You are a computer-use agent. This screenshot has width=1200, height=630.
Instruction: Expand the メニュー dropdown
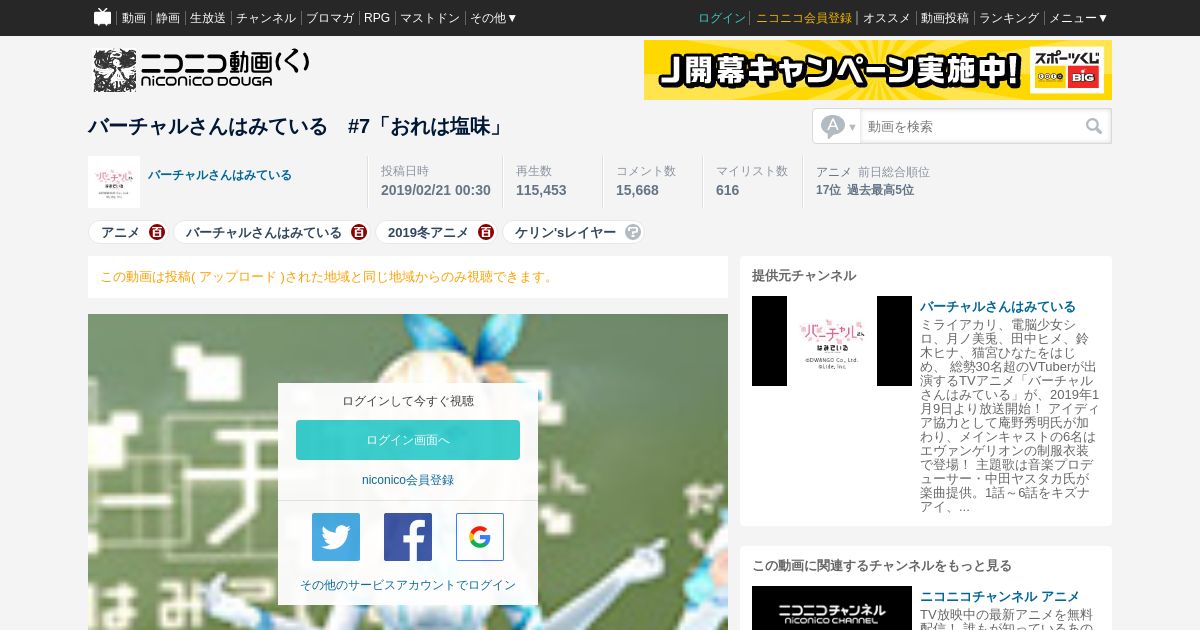pos(1078,18)
